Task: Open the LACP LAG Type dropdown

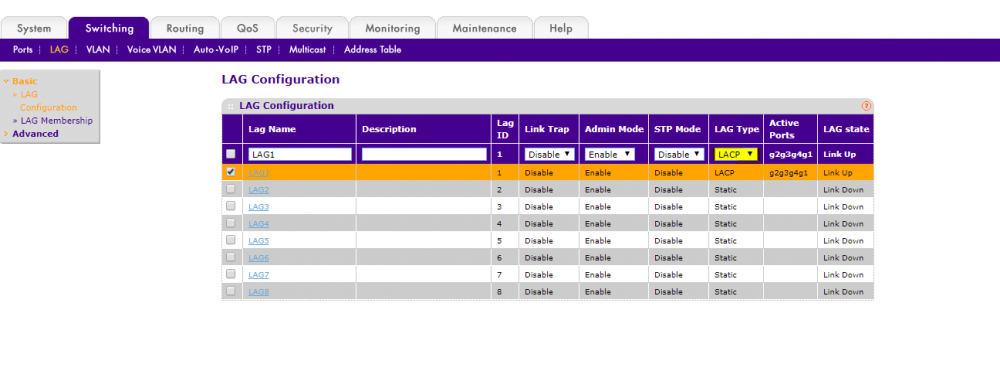Action: click(735, 154)
